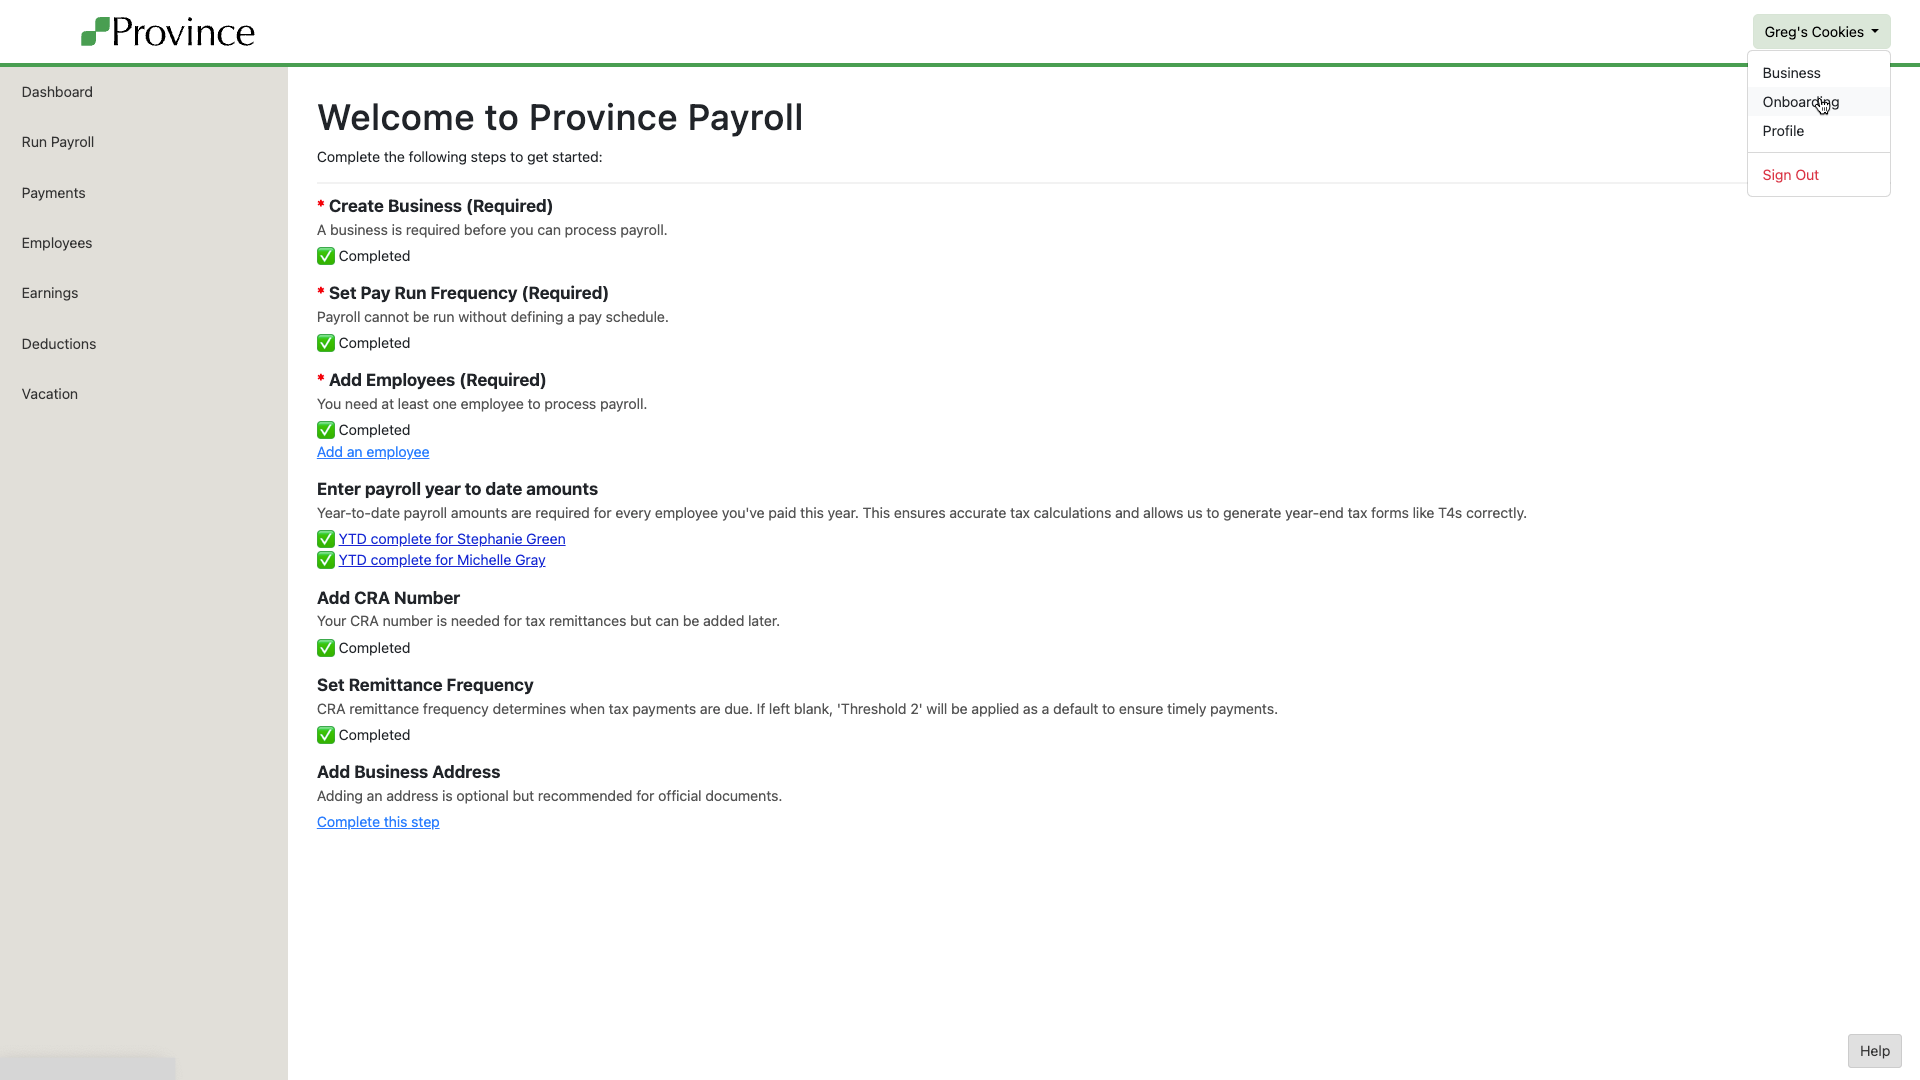Click the checkmark under Set Remittance Frequency
This screenshot has width=1920, height=1080.
click(326, 735)
